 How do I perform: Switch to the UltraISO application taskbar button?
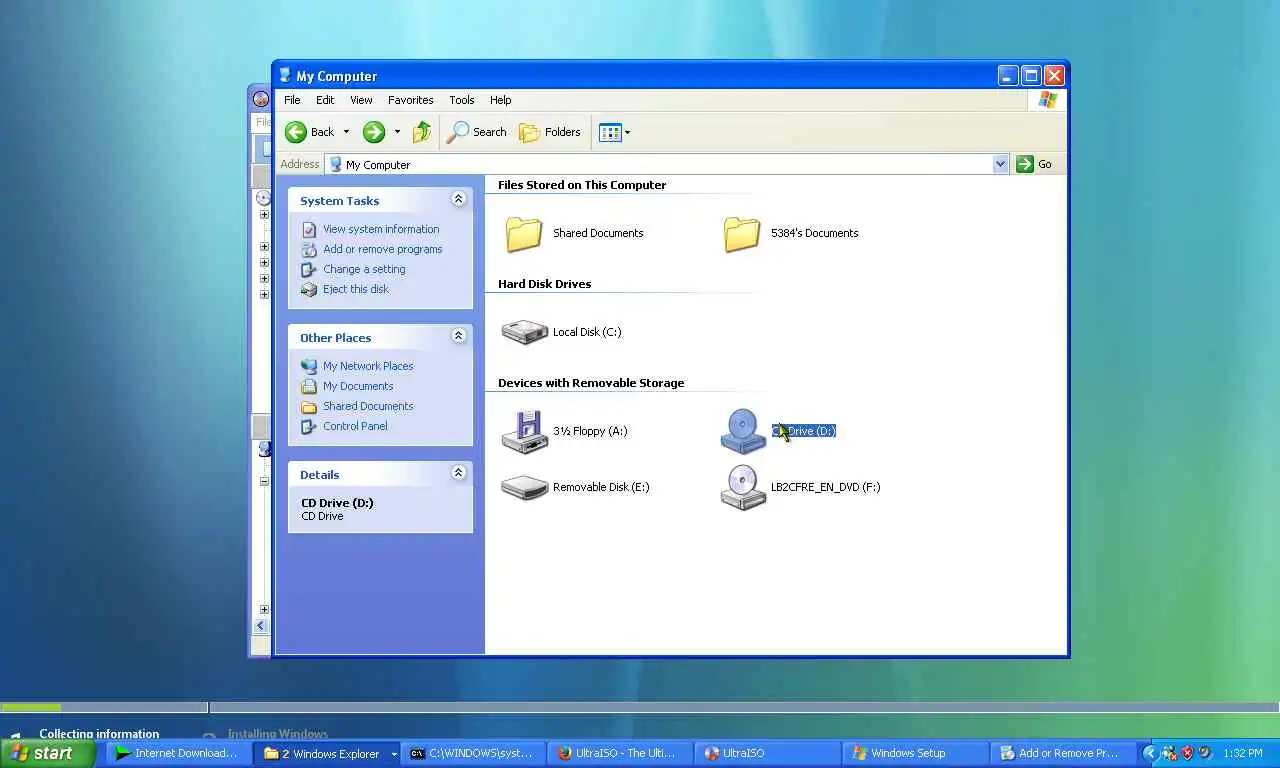tap(767, 754)
